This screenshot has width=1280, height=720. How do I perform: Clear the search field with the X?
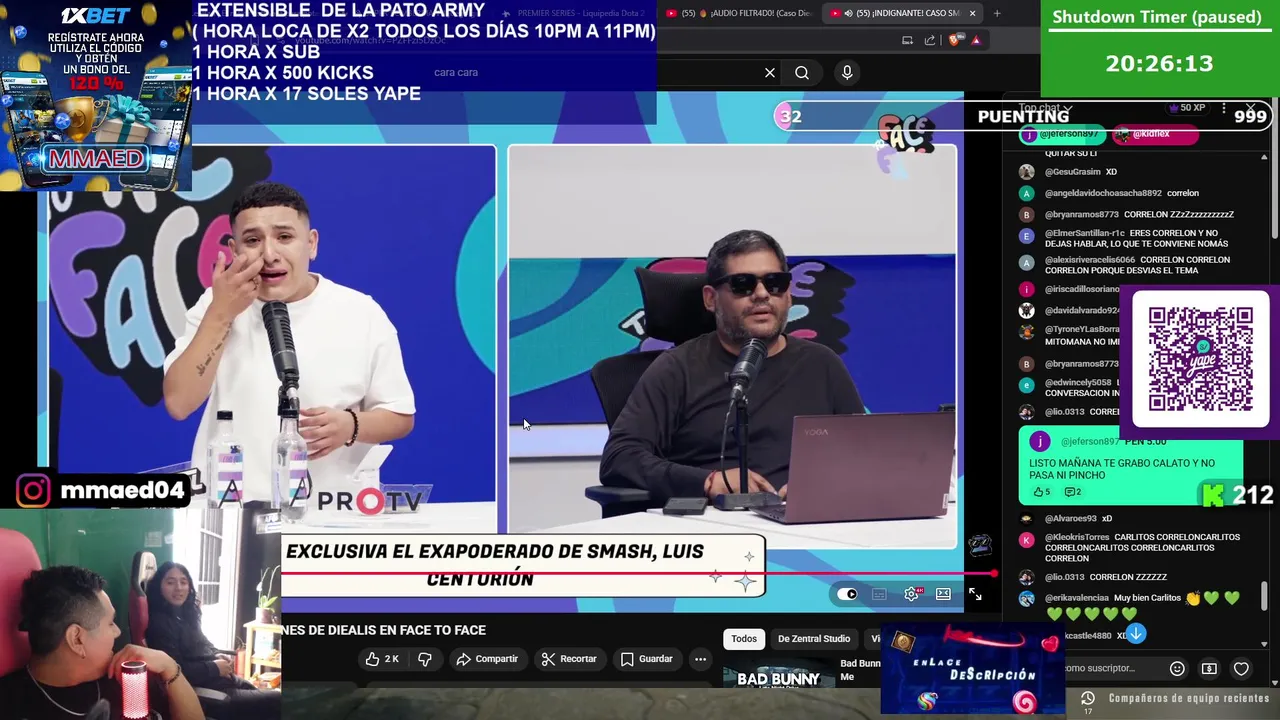point(770,72)
